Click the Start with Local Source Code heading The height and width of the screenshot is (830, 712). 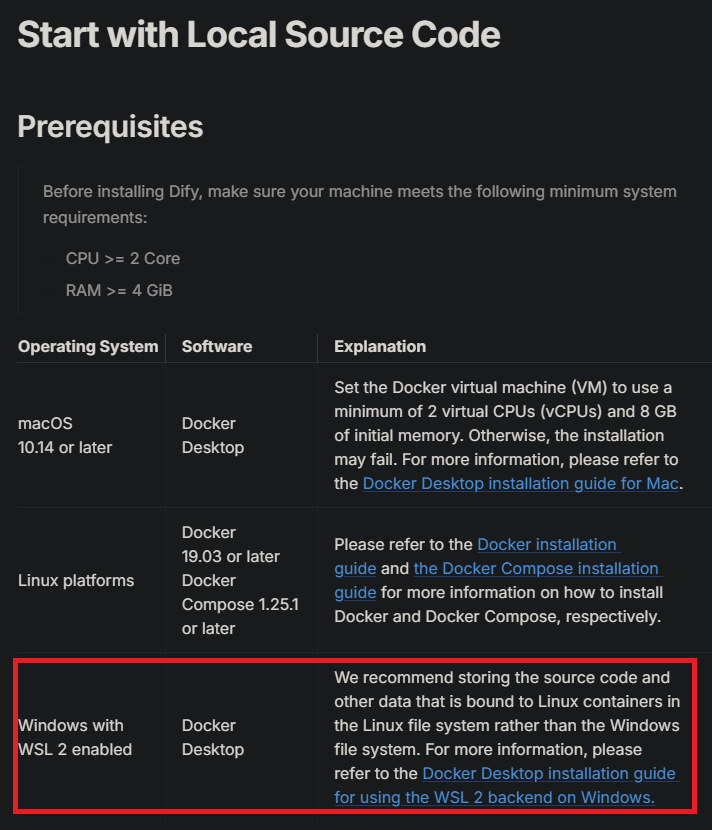[x=259, y=35]
